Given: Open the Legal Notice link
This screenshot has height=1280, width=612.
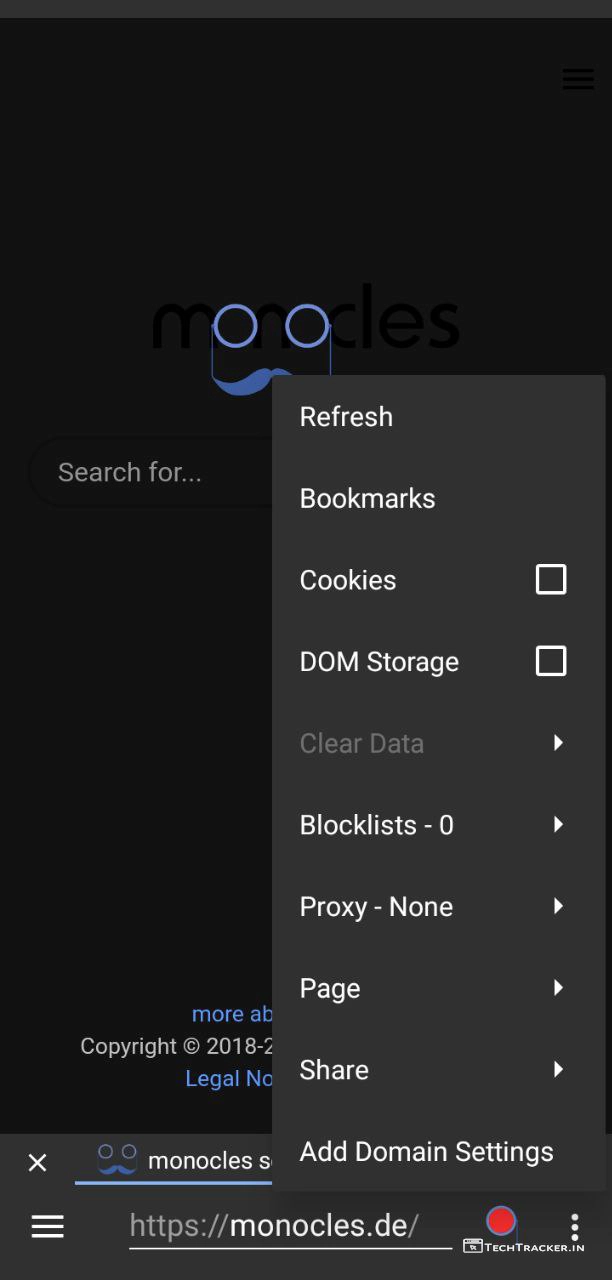Looking at the screenshot, I should (x=229, y=1079).
